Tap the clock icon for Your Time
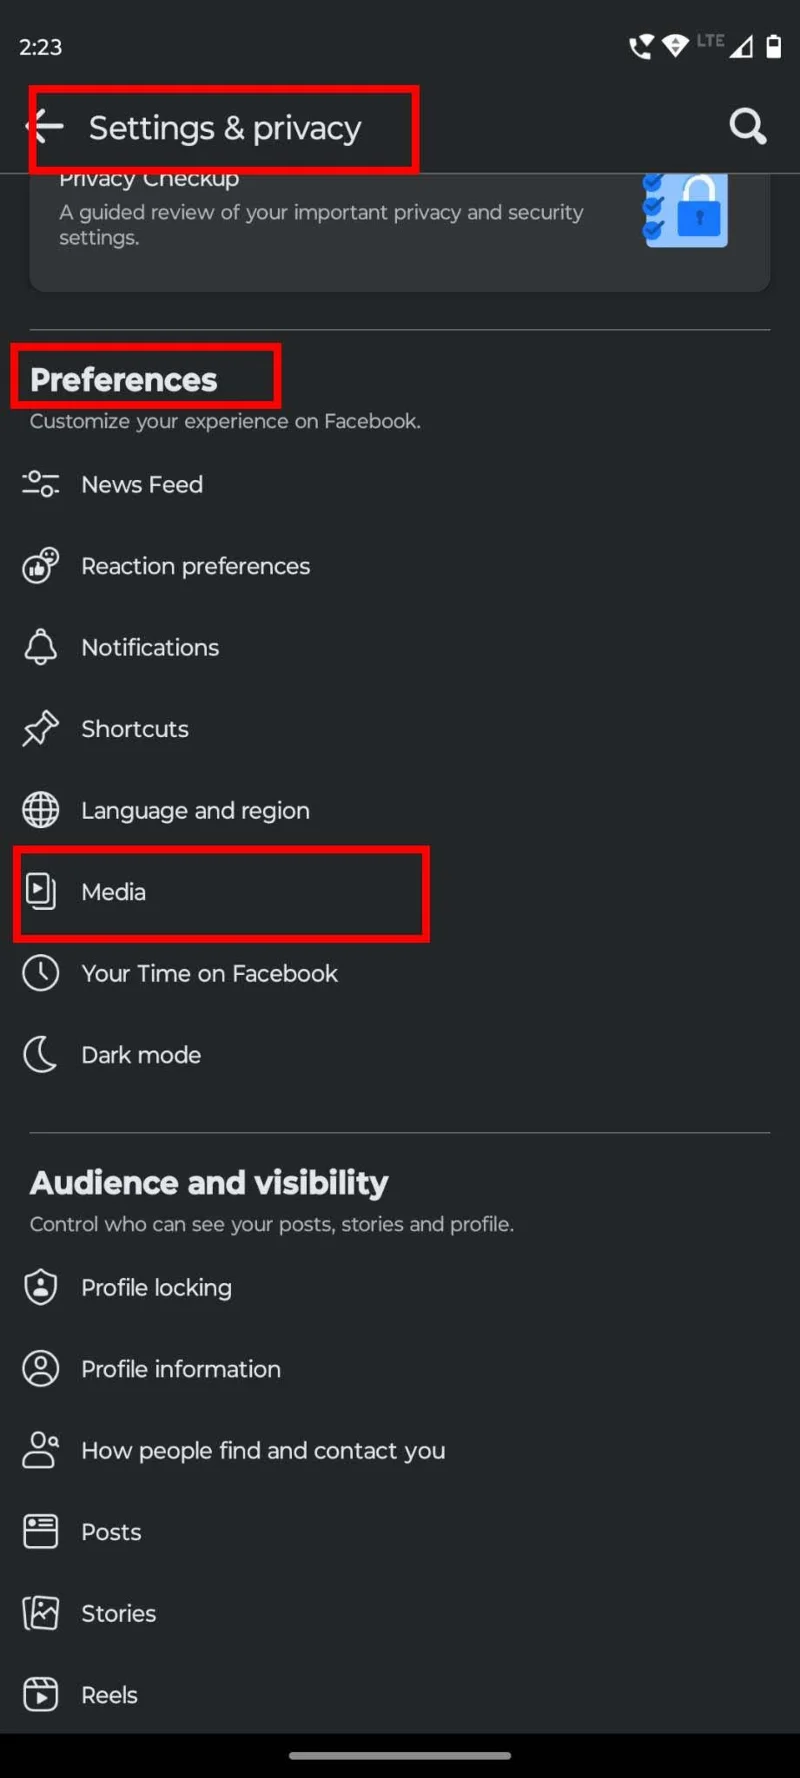800x1778 pixels. pyautogui.click(x=41, y=973)
